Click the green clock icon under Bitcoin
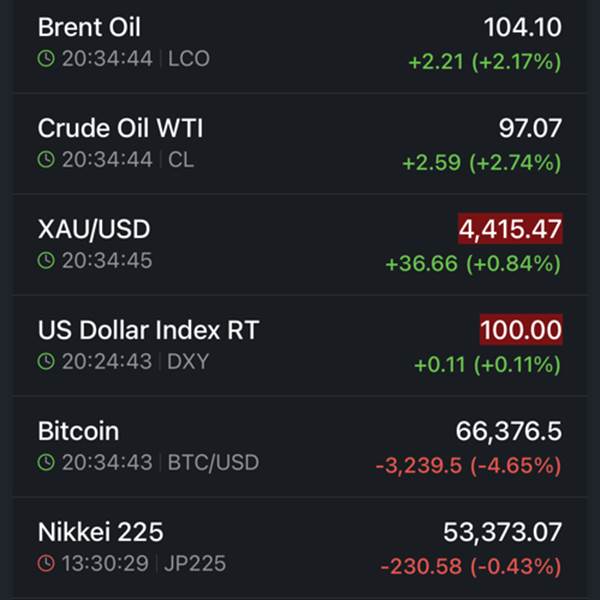 pos(46,463)
